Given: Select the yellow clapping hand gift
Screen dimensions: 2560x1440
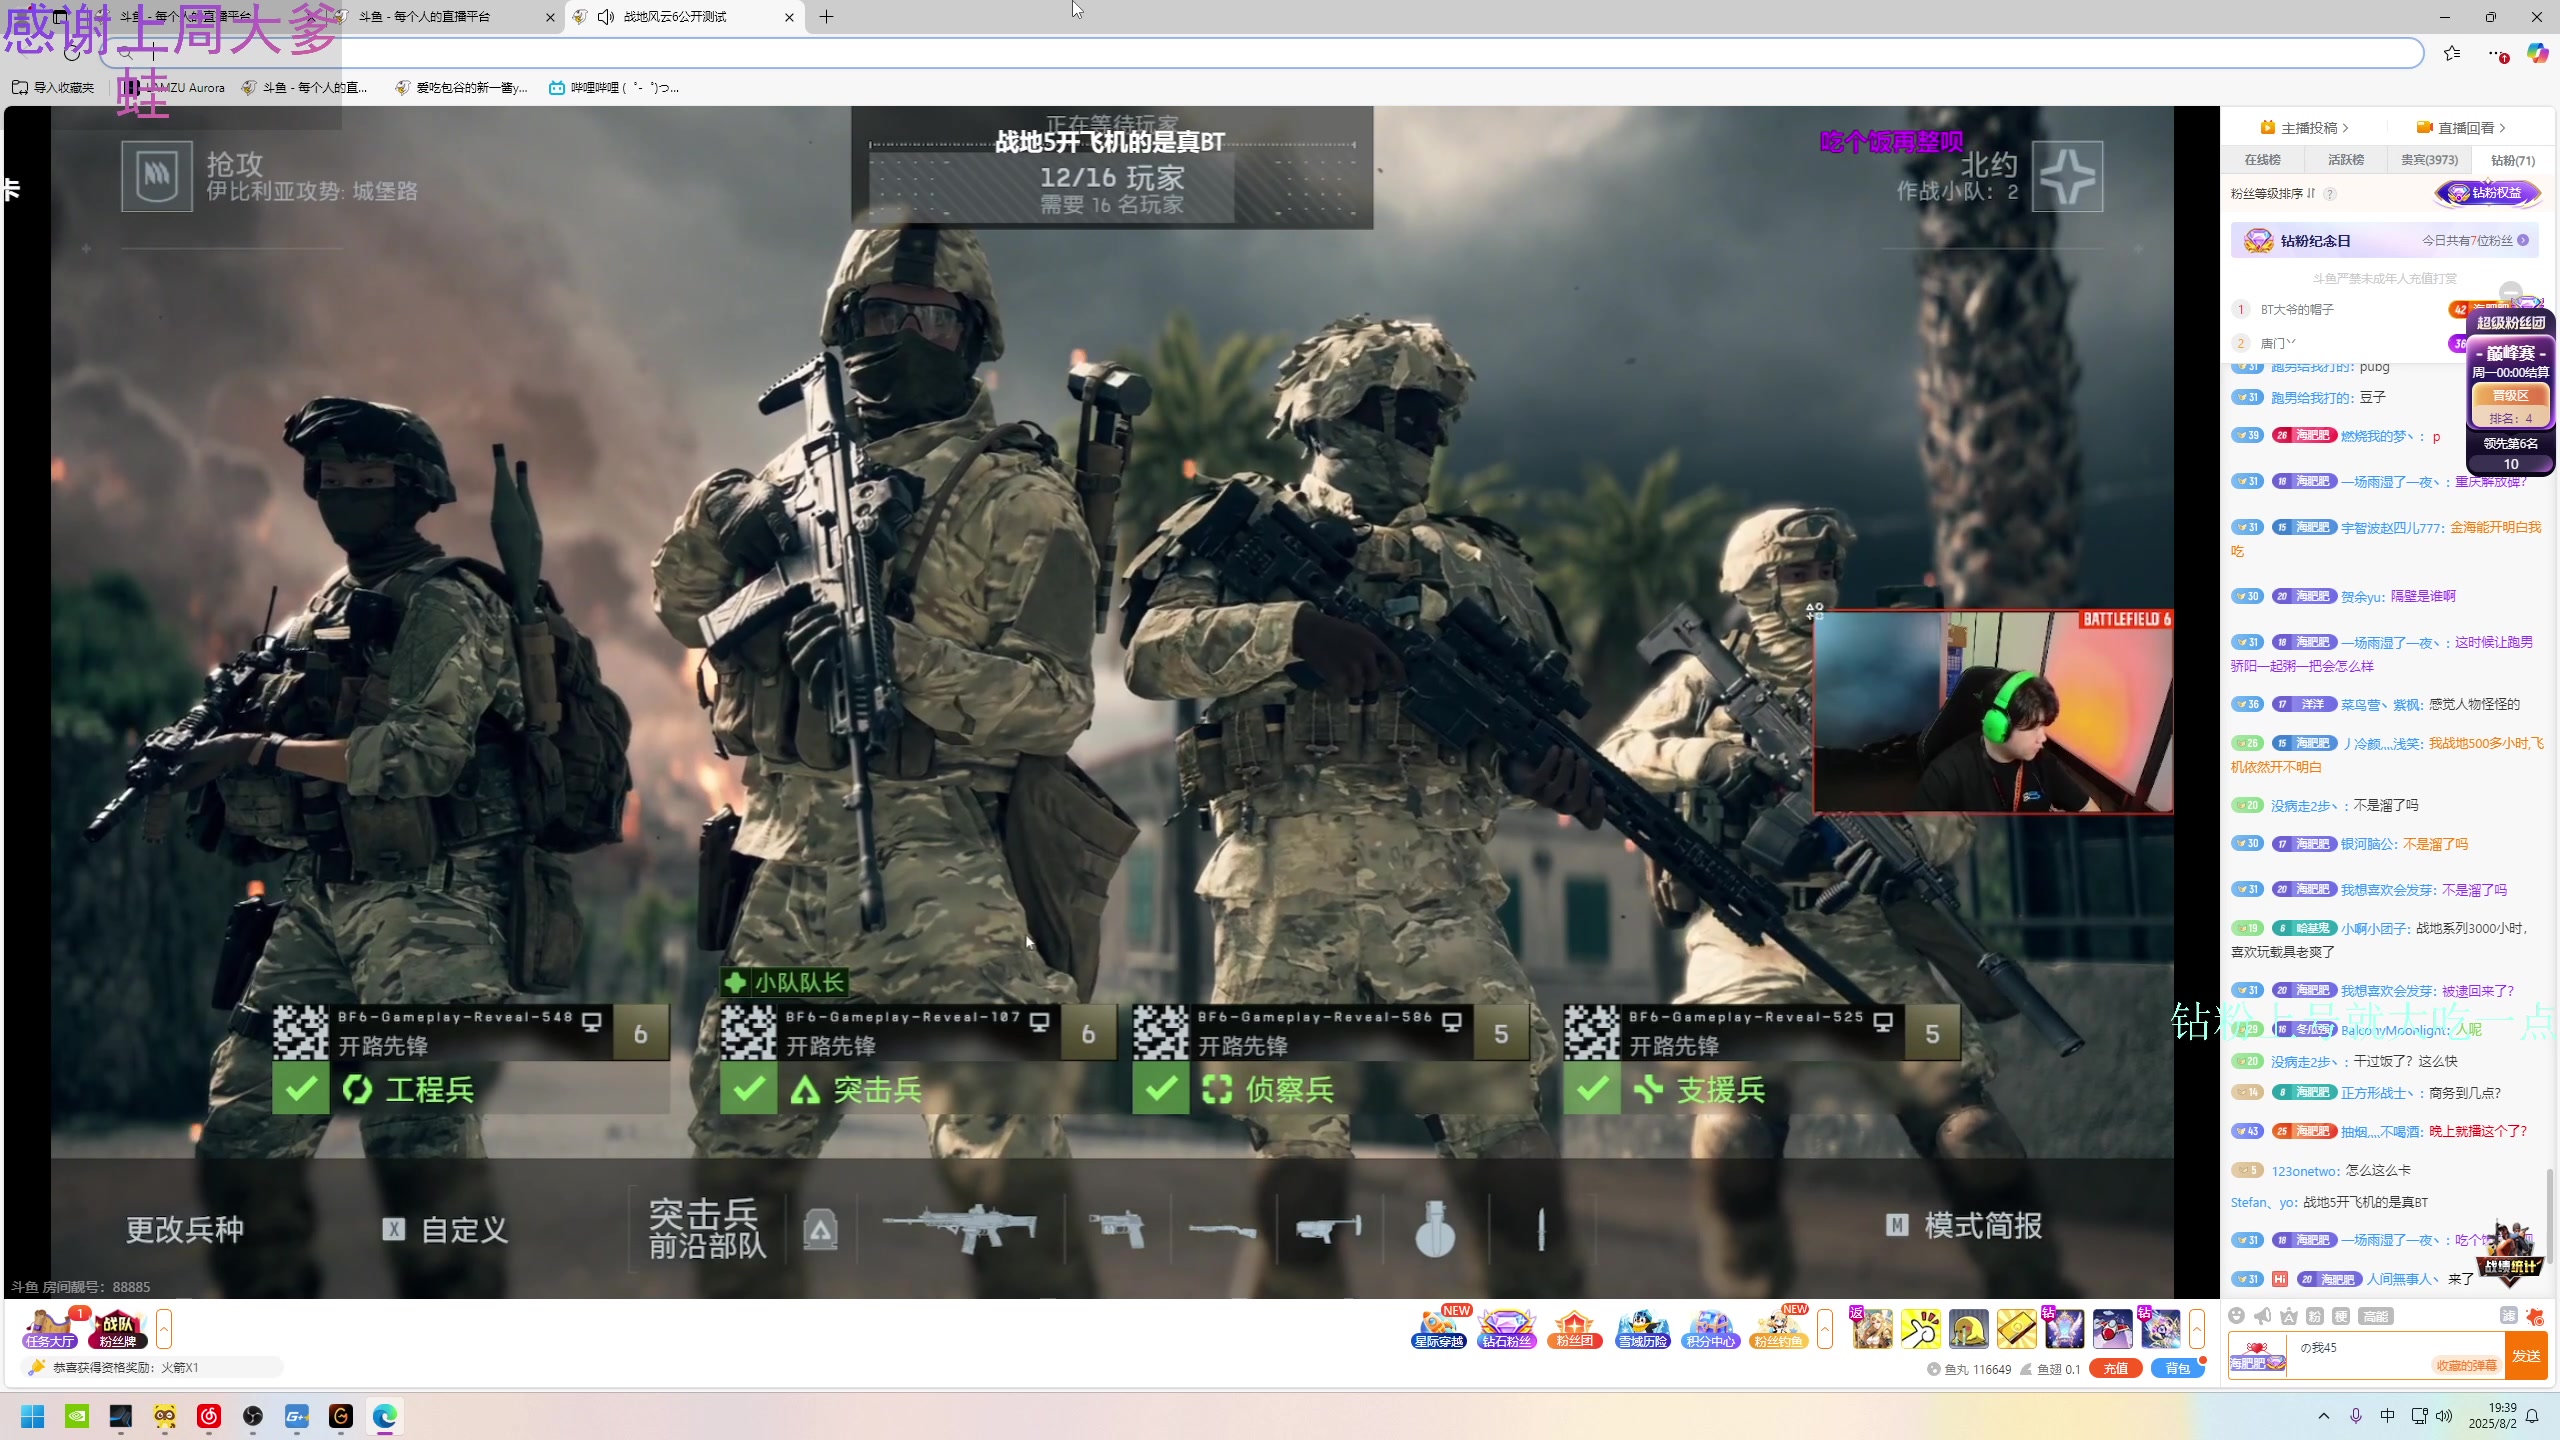Looking at the screenshot, I should [1921, 1329].
